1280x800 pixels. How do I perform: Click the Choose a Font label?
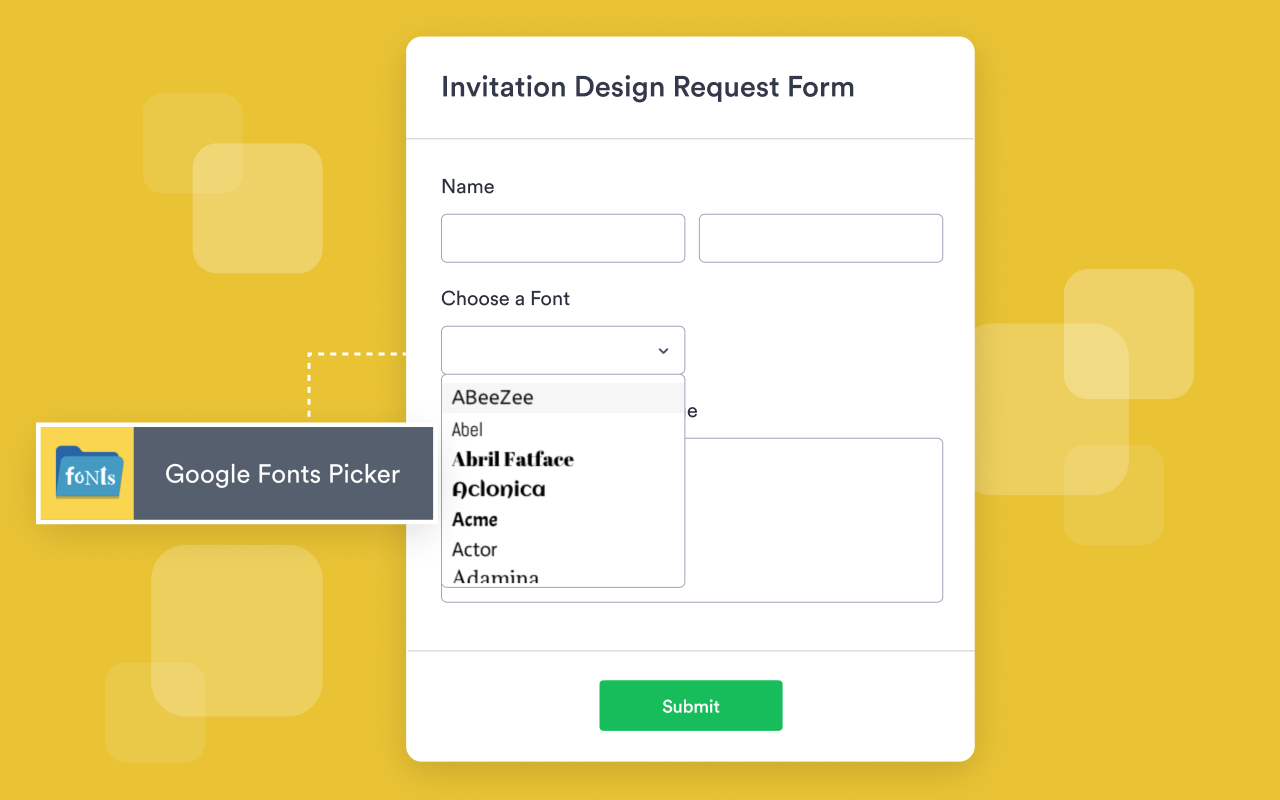pyautogui.click(x=505, y=298)
